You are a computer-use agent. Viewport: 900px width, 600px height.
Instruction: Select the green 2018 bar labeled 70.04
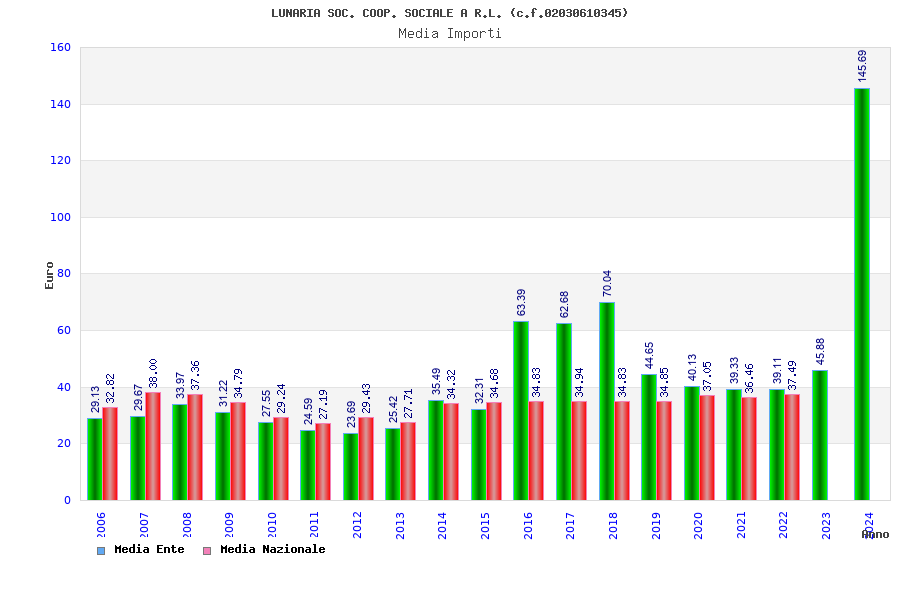tap(607, 401)
